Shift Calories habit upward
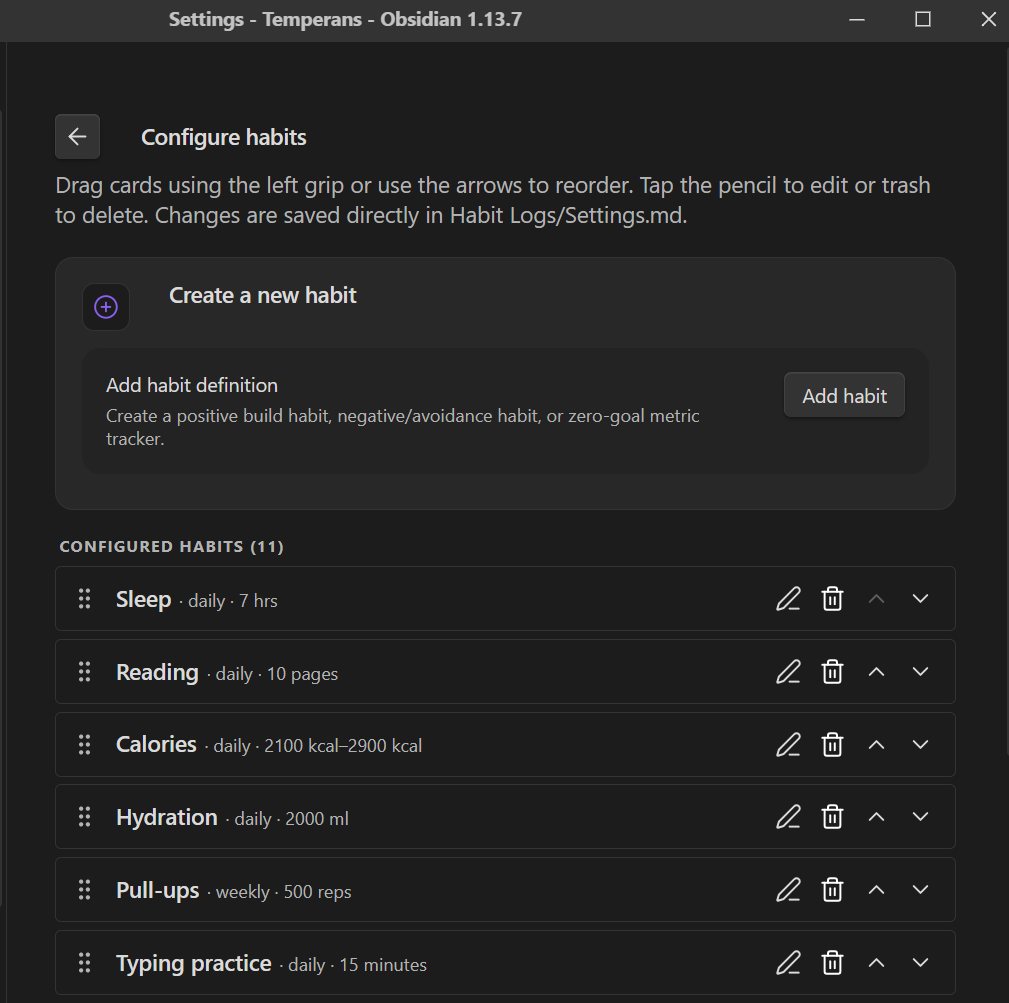Viewport: 1009px width, 1003px height. coord(876,744)
